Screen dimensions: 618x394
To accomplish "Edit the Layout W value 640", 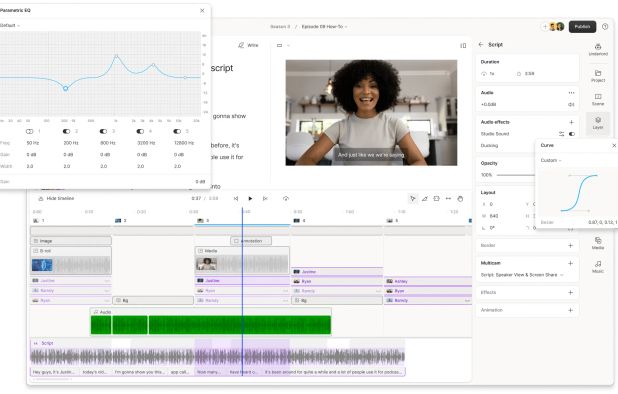I will tap(494, 216).
